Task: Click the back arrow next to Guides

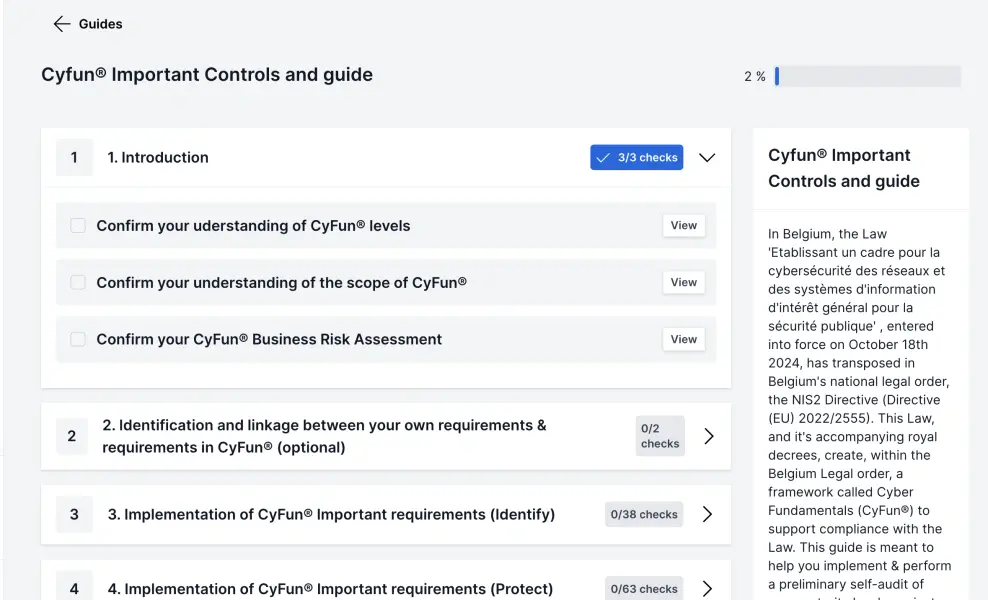Action: click(x=62, y=24)
